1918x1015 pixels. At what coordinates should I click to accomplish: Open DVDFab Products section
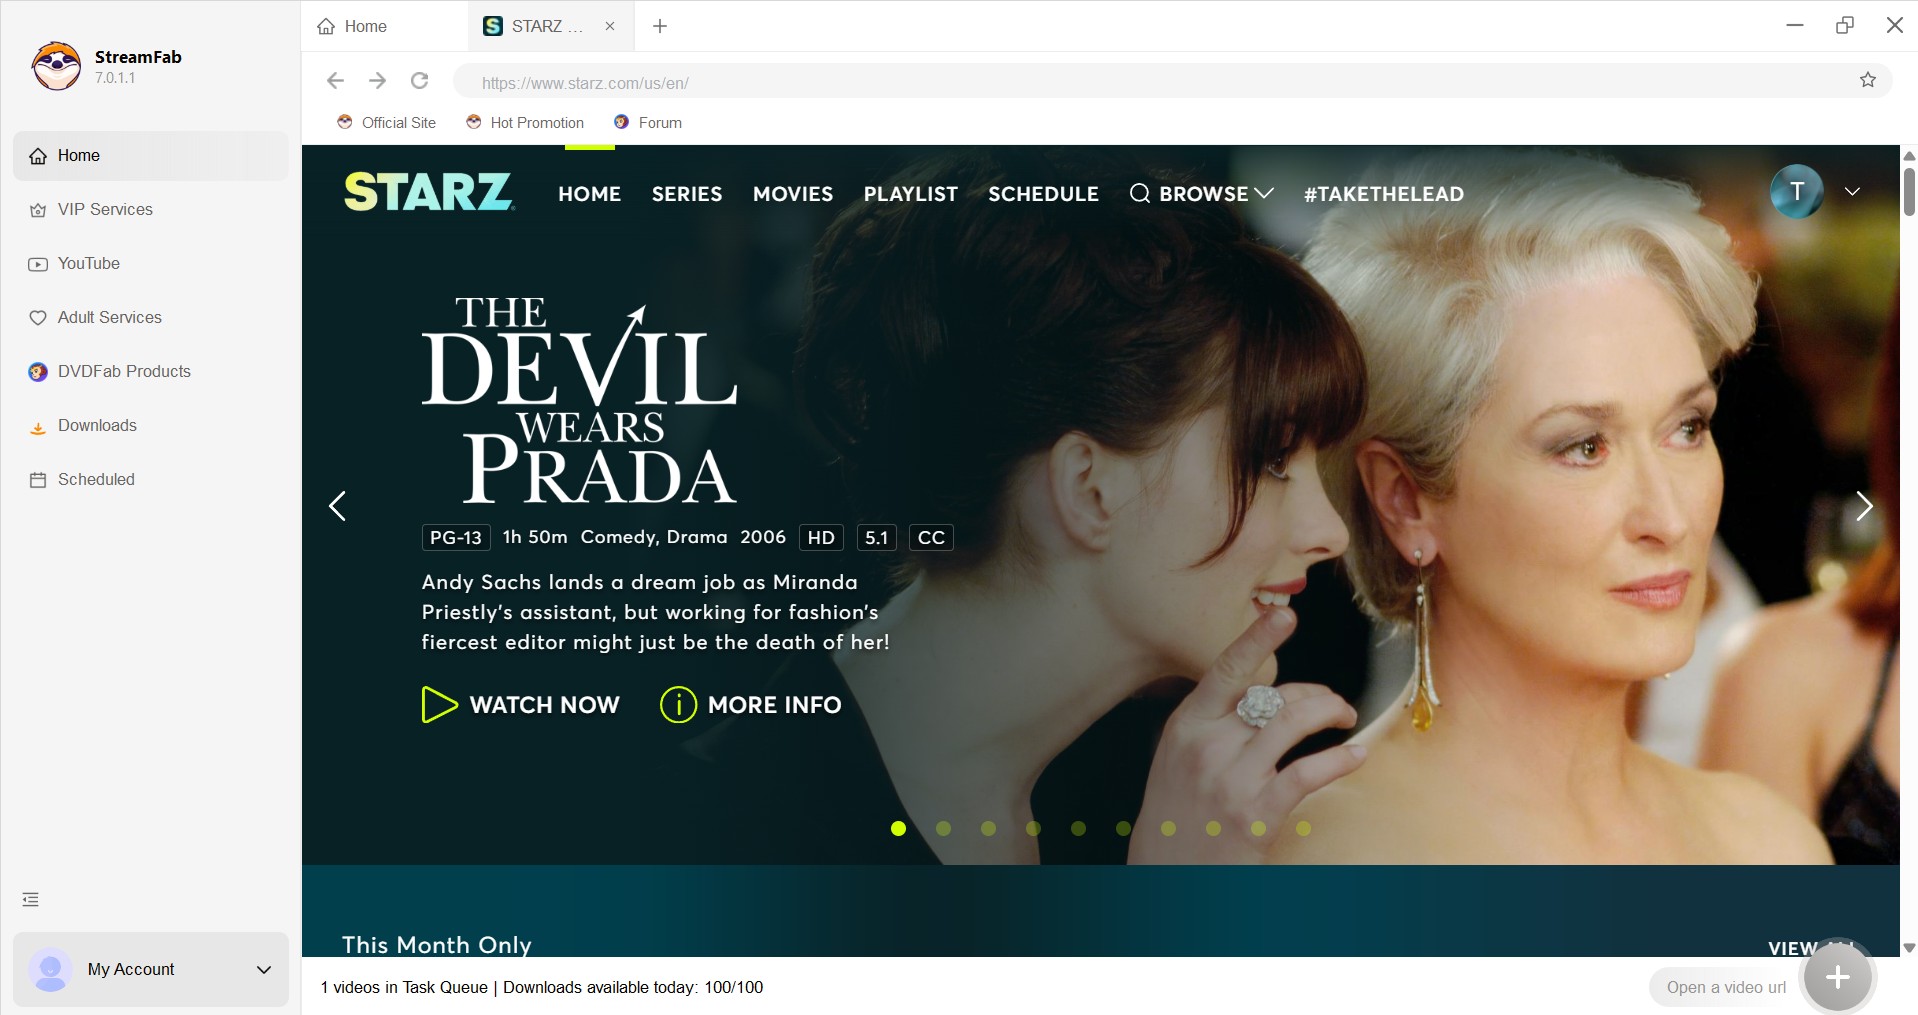124,371
